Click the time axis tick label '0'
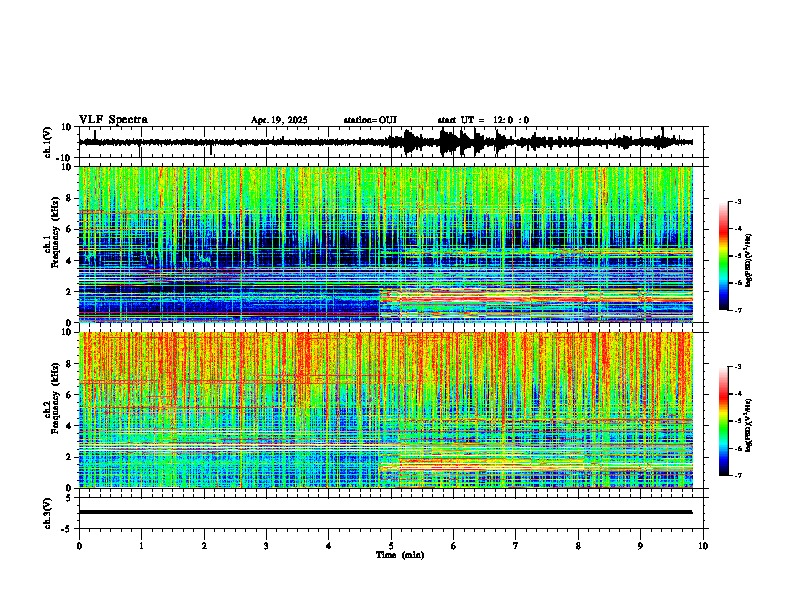Screen dimensions: 792x612 pos(79,546)
